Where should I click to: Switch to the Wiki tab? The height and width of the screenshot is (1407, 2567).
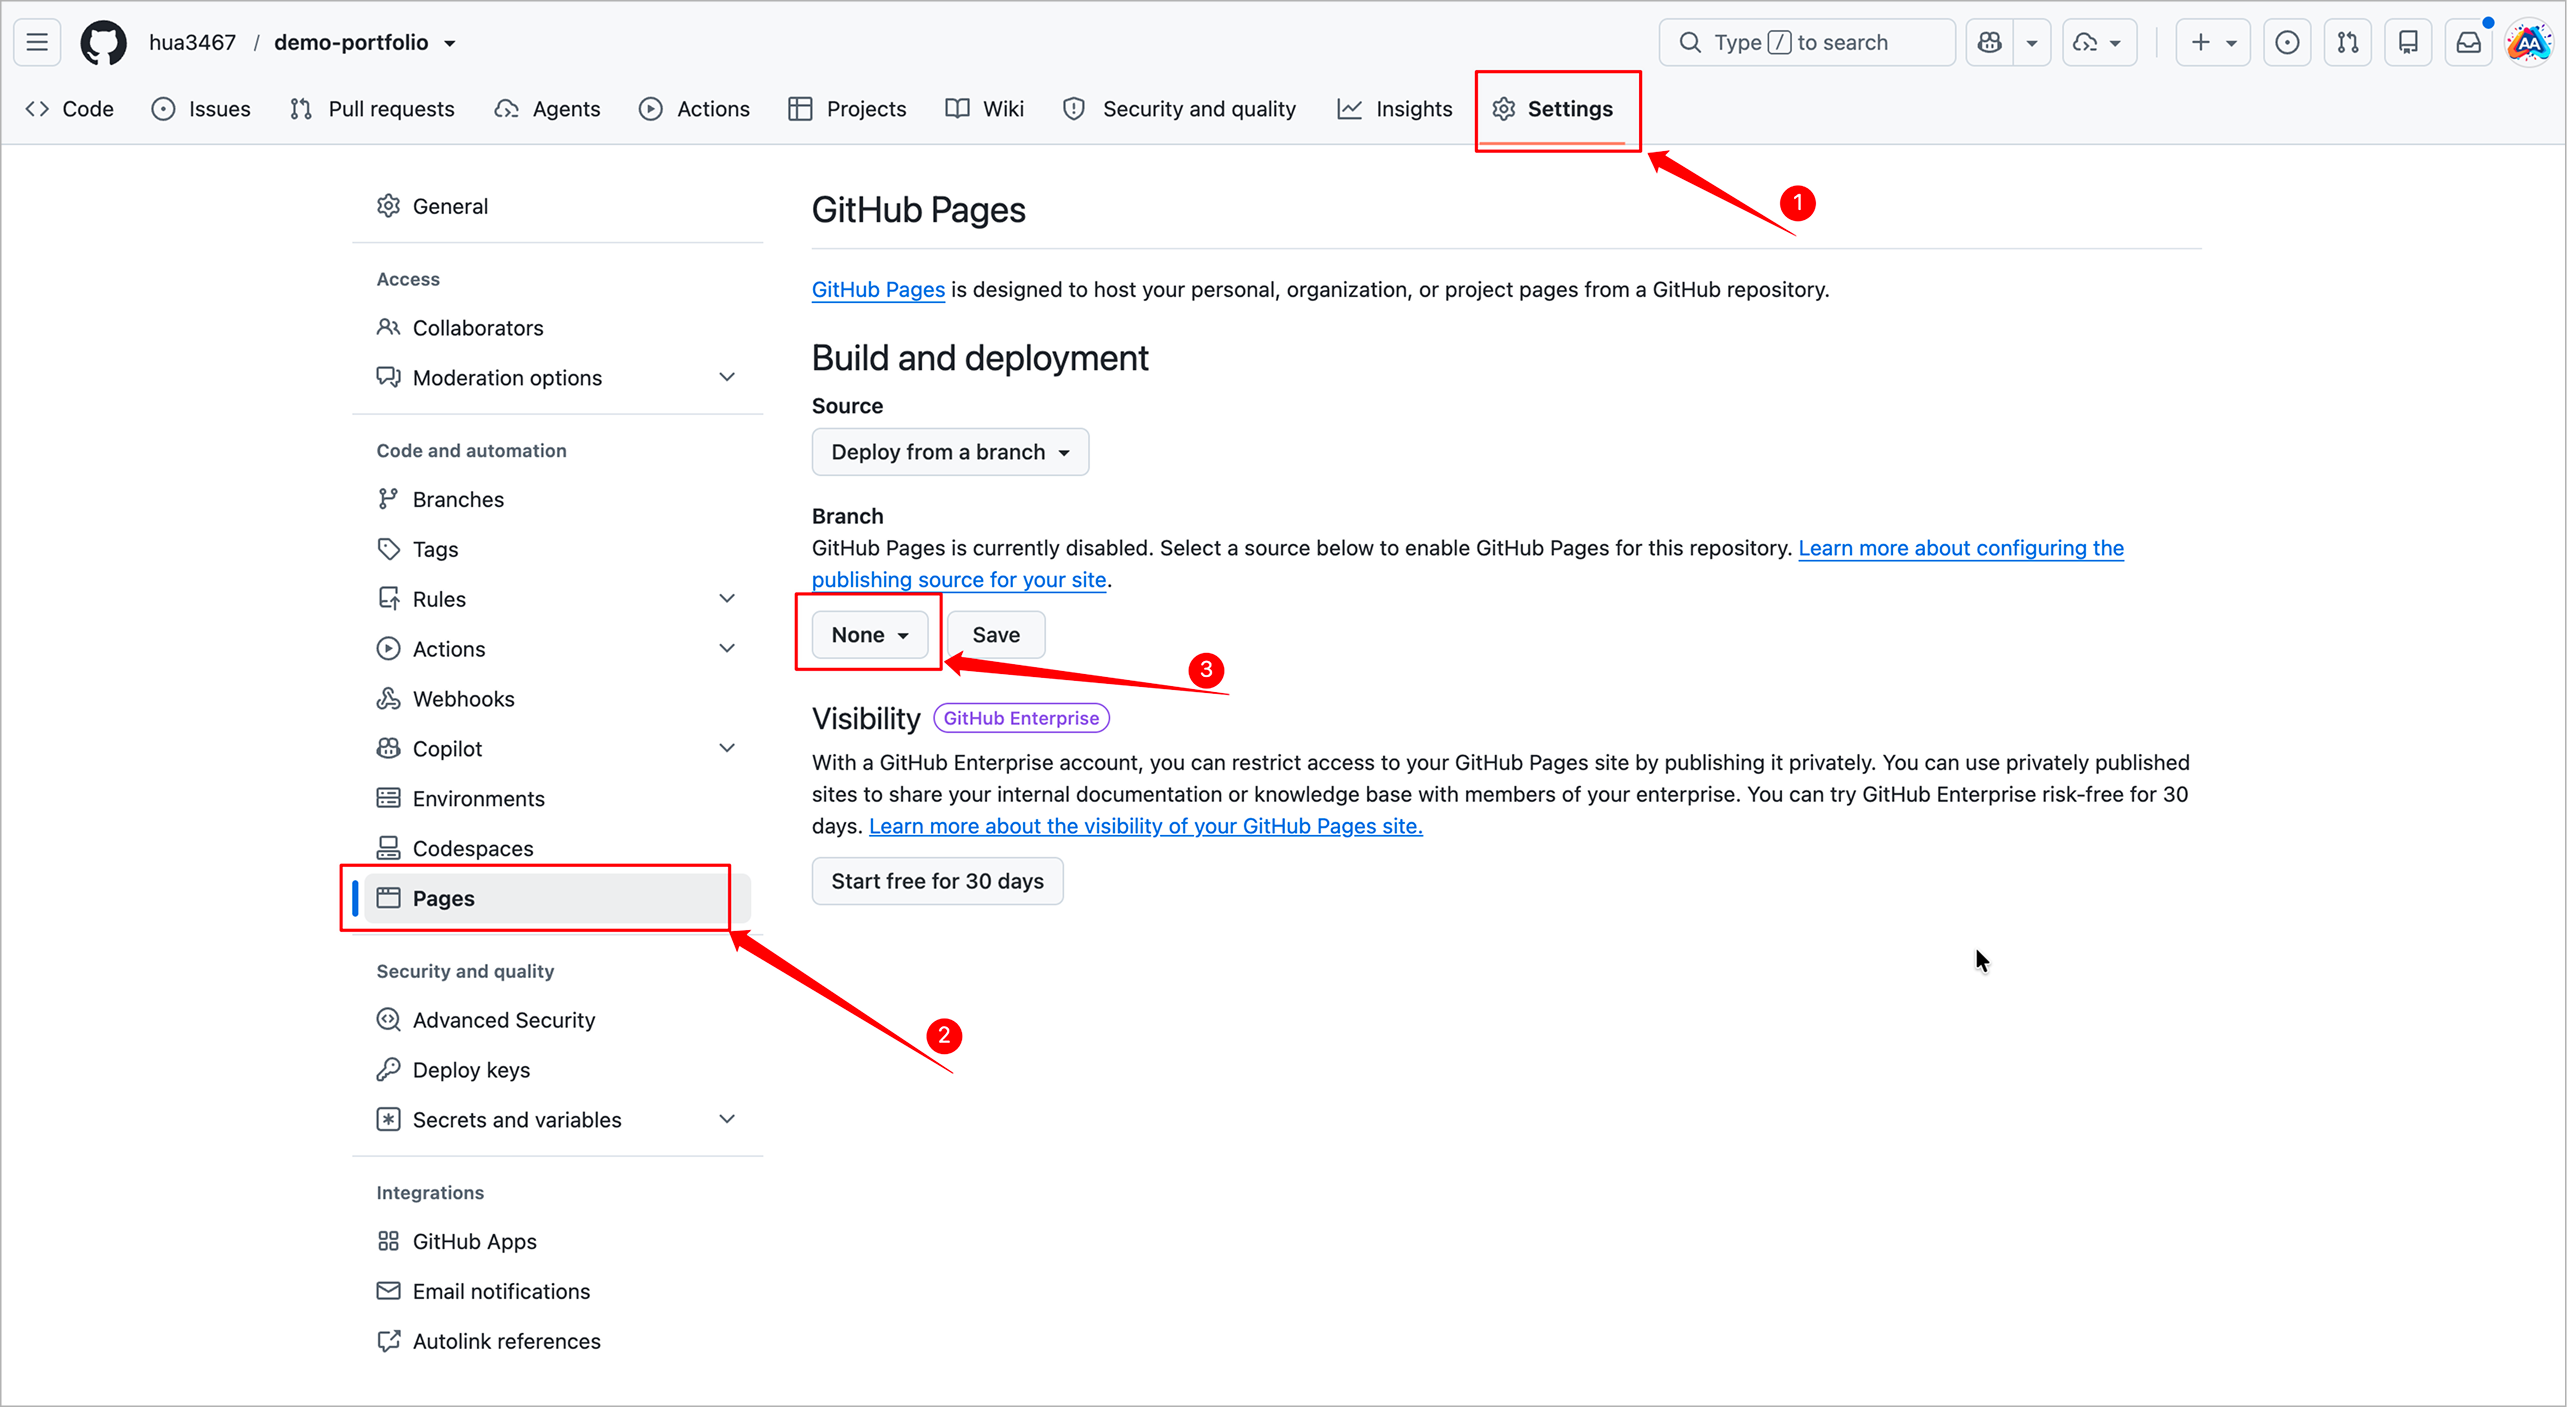985,108
